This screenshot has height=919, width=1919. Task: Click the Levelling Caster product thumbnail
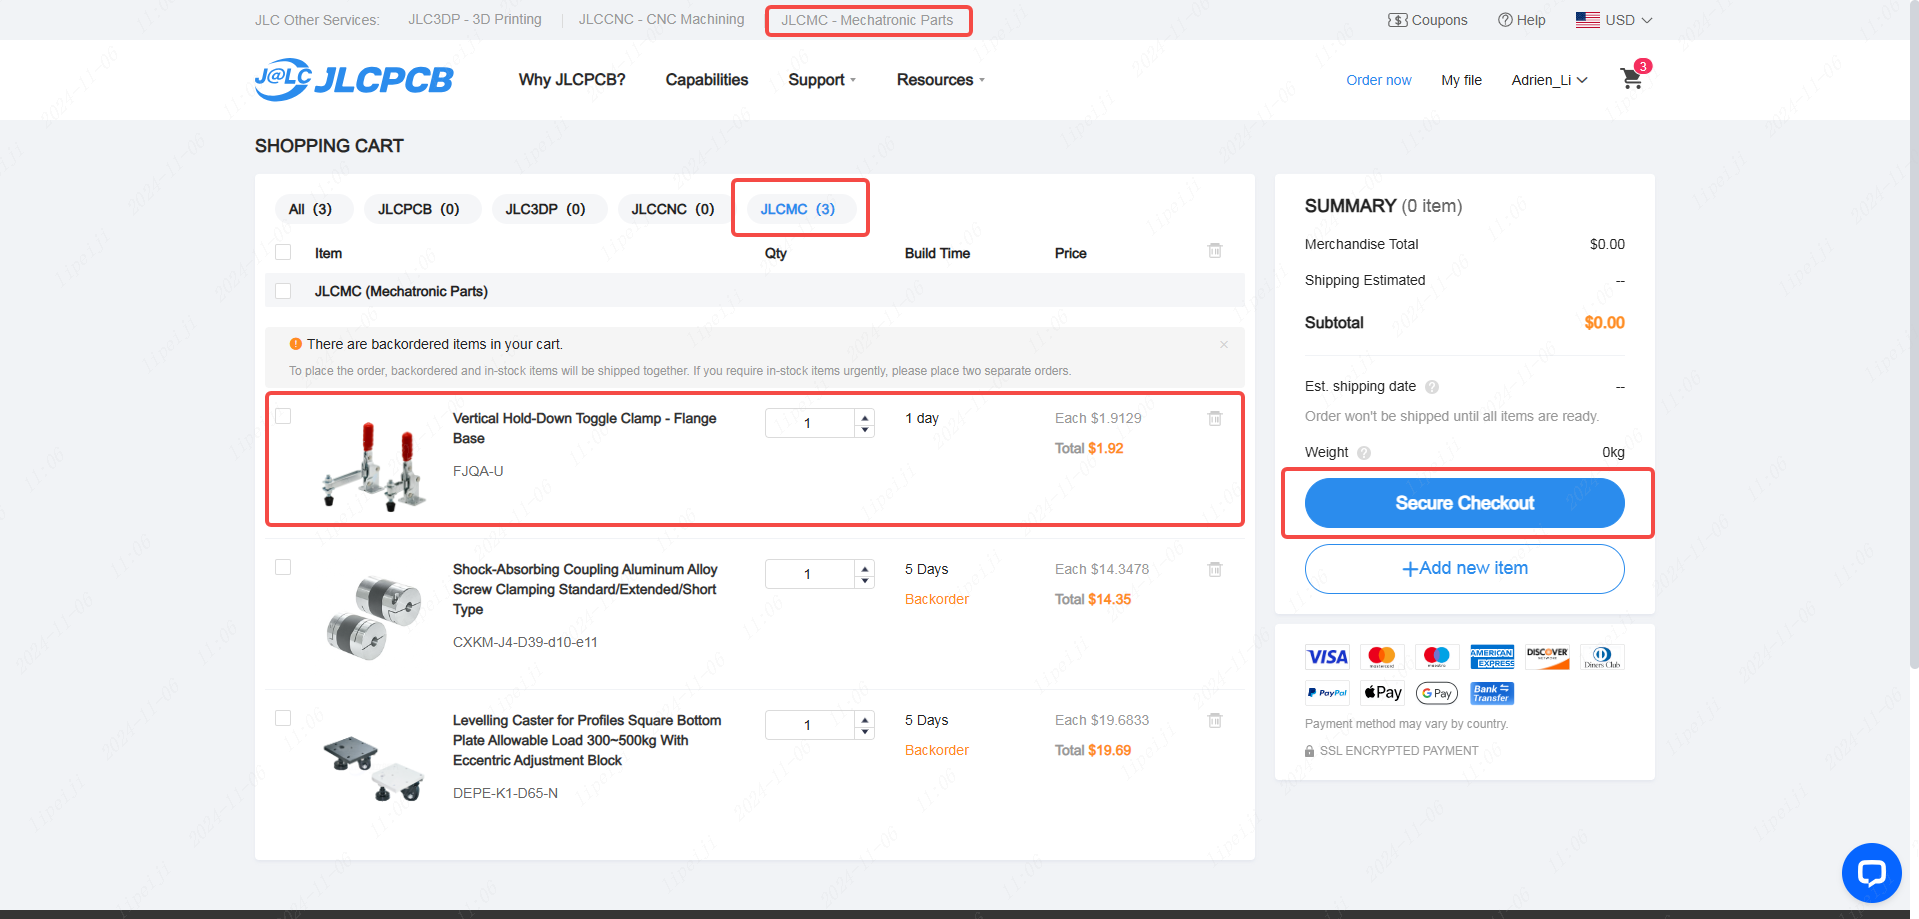374,767
